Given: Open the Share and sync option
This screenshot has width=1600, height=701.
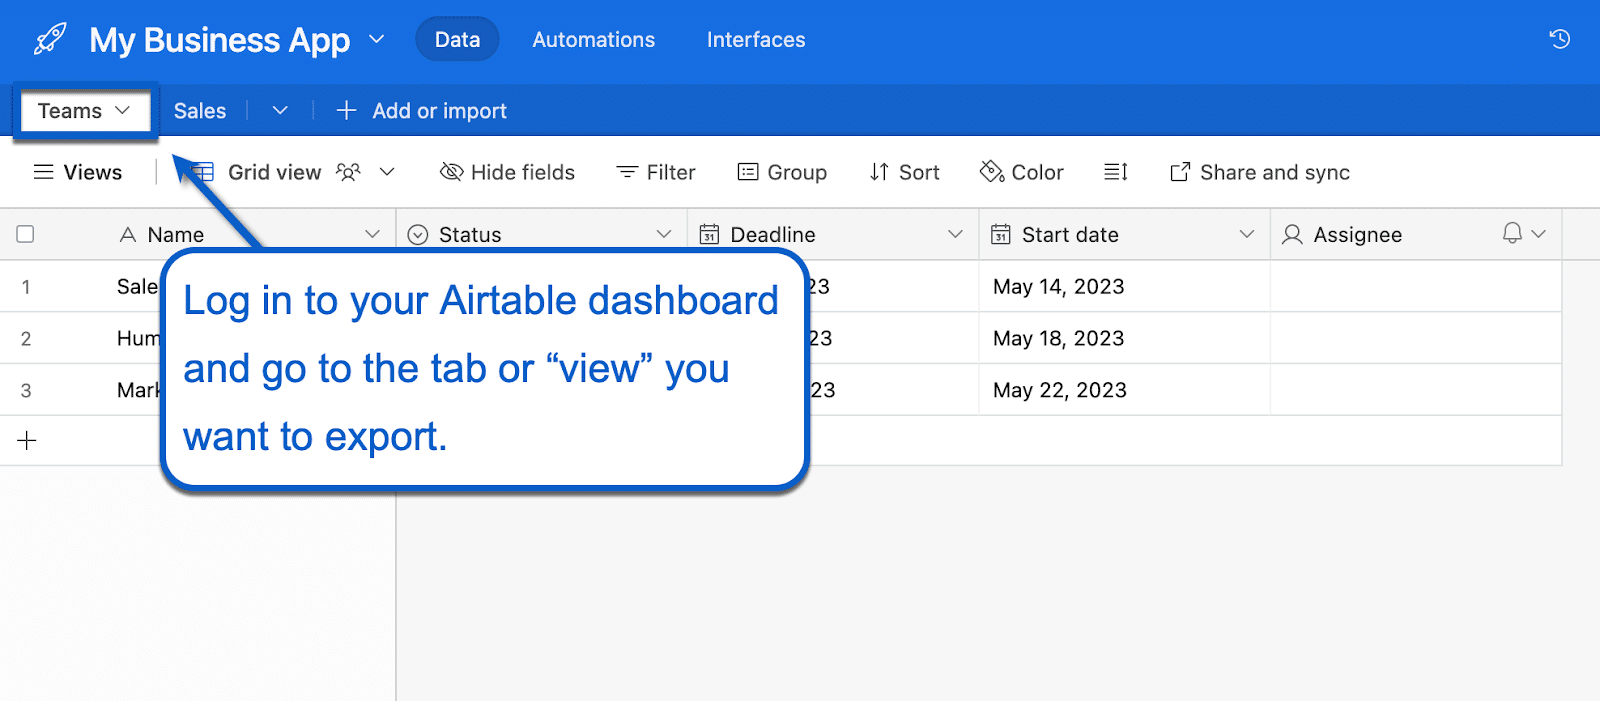Looking at the screenshot, I should coord(1259,172).
